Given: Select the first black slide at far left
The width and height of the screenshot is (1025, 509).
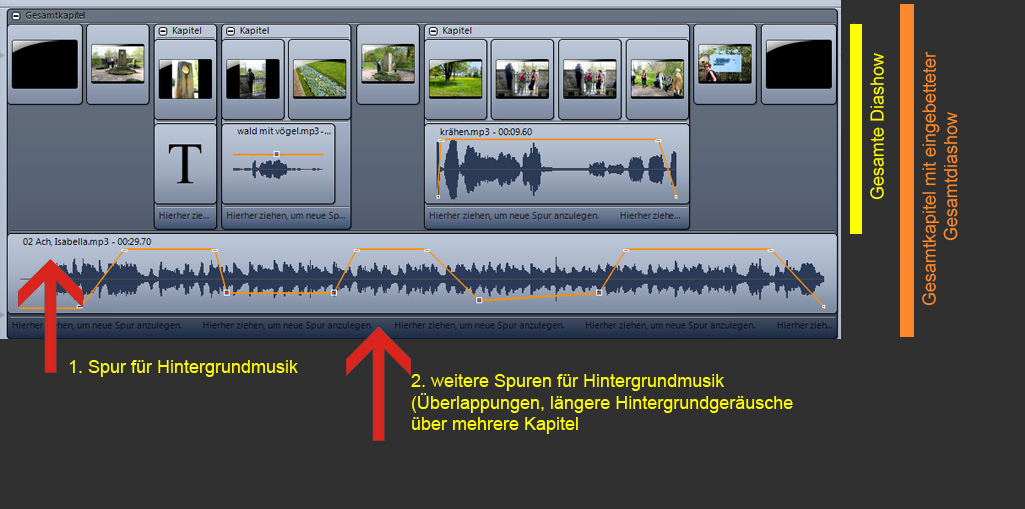Looking at the screenshot, I should click(45, 65).
